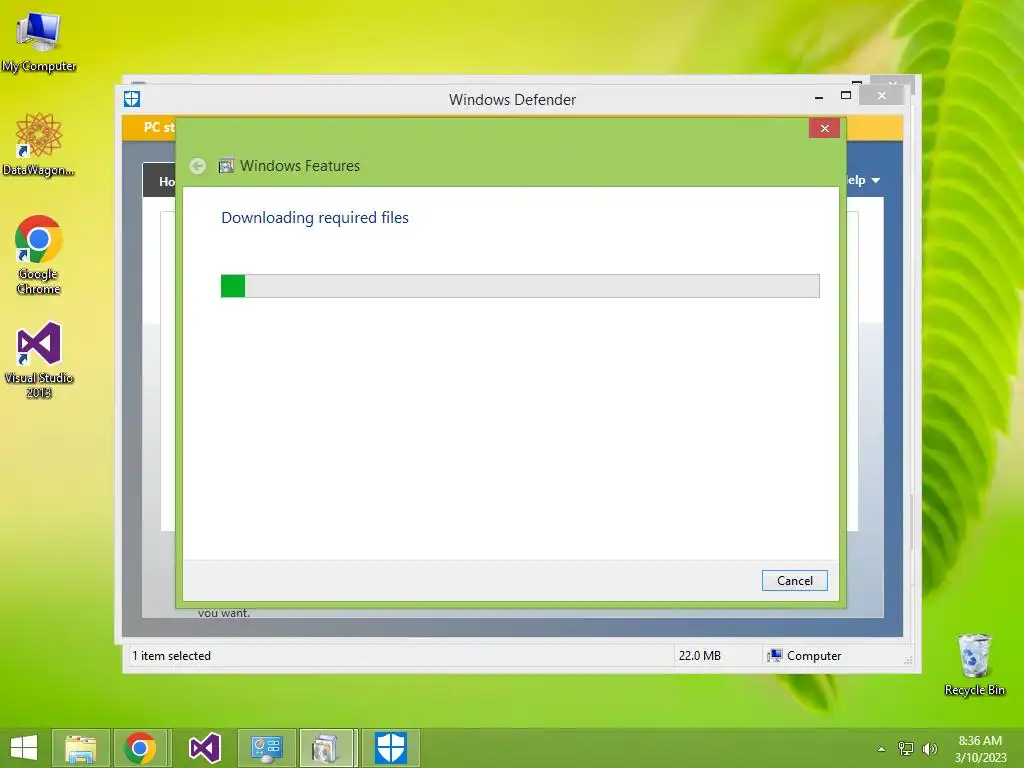This screenshot has width=1024, height=768.
Task: Open the My Computer desktop icon
Action: pos(39,42)
